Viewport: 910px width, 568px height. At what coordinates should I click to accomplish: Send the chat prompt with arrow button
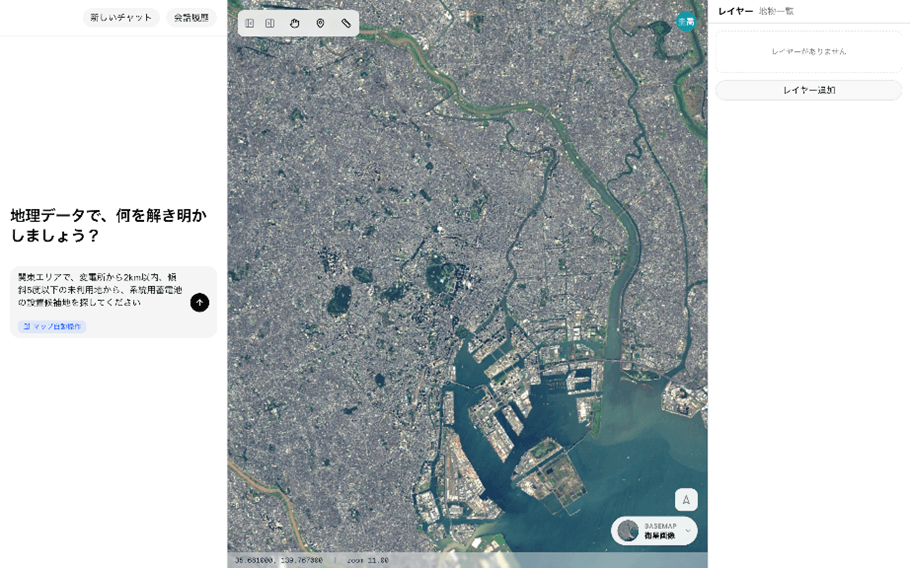tap(200, 302)
